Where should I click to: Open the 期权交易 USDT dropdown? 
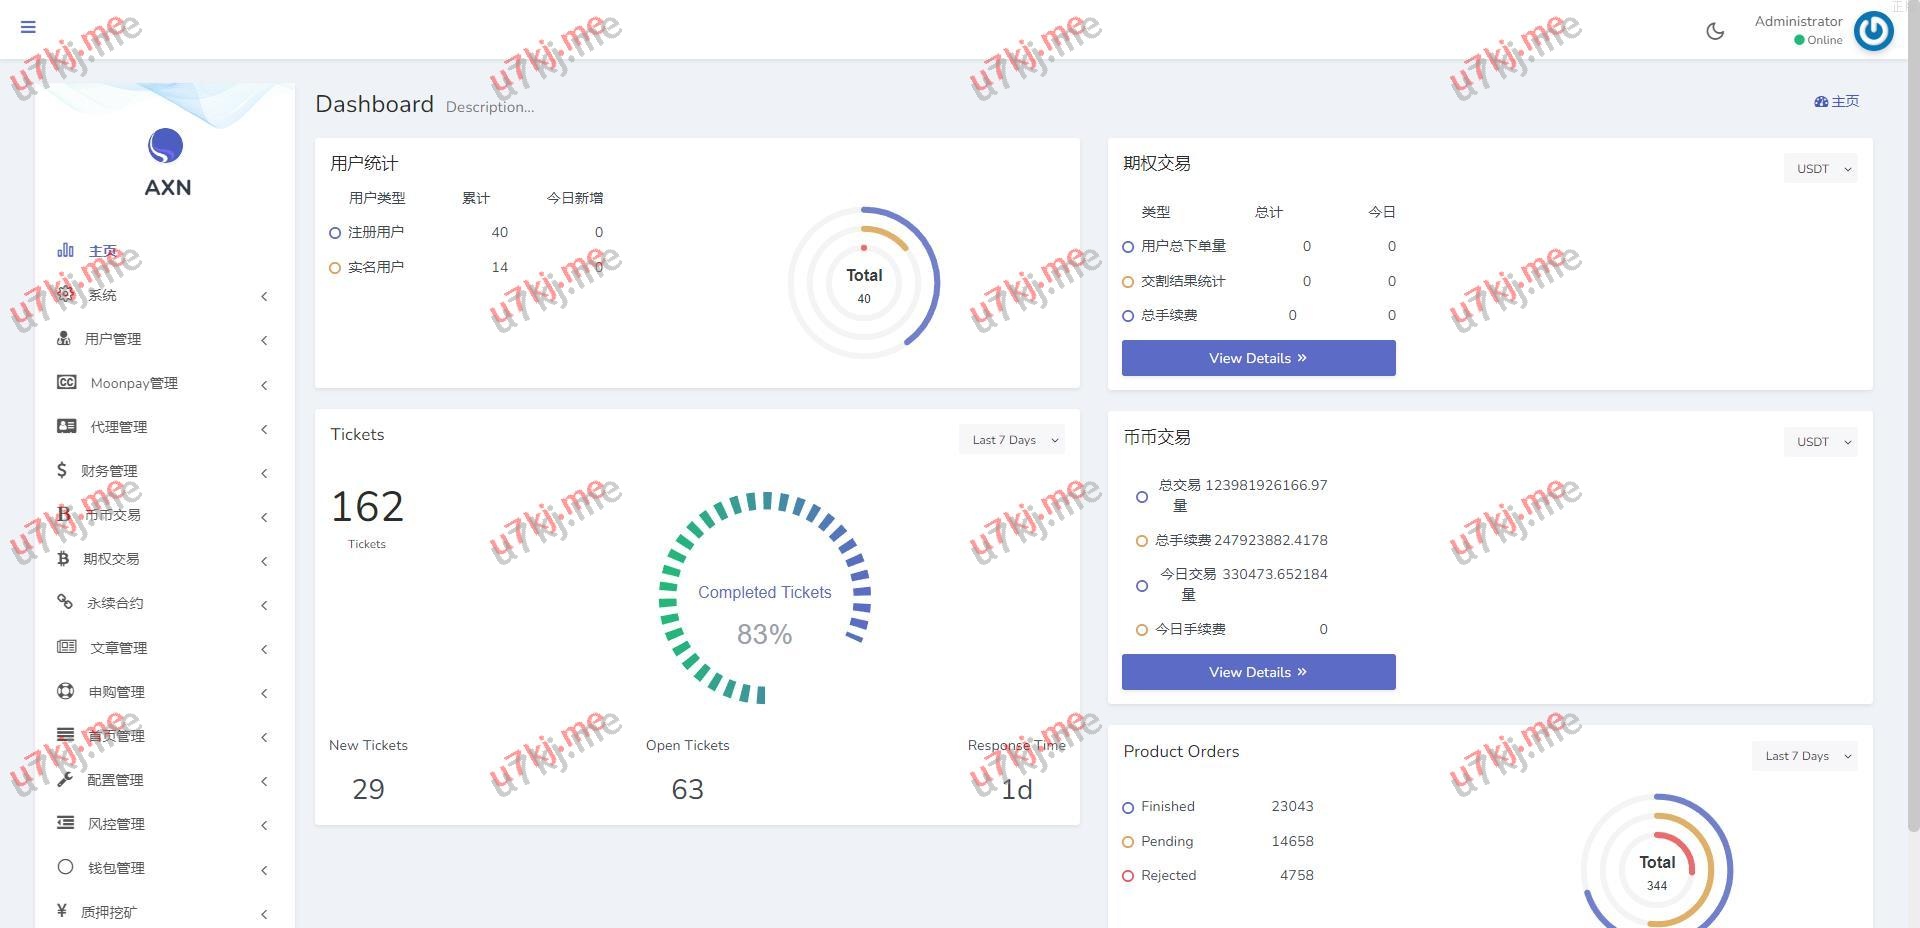(x=1820, y=169)
